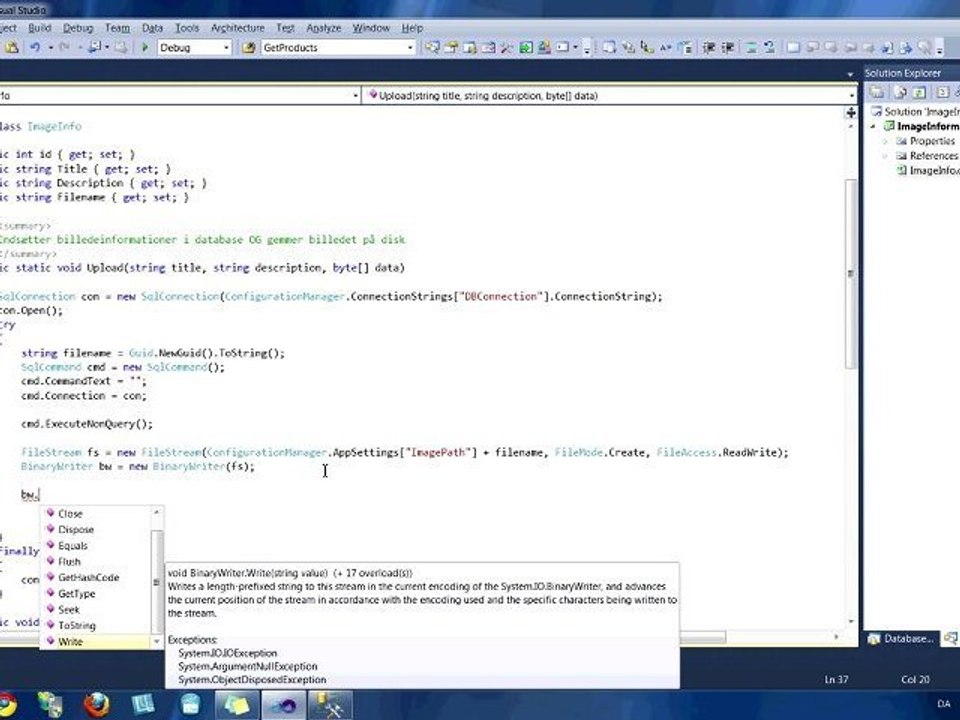960x720 pixels.
Task: Open Sticky Notes from the taskbar
Action: 237,704
